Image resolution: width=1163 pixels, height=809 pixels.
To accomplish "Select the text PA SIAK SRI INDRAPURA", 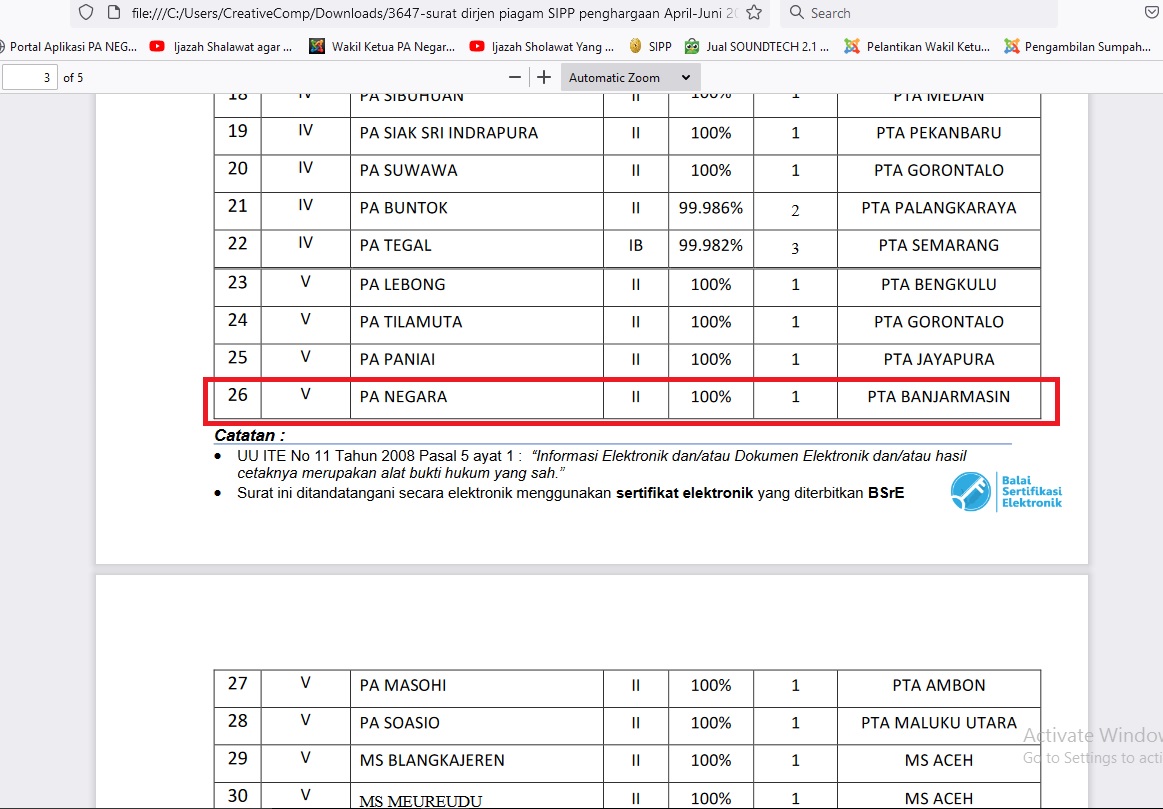I will coord(449,133).
